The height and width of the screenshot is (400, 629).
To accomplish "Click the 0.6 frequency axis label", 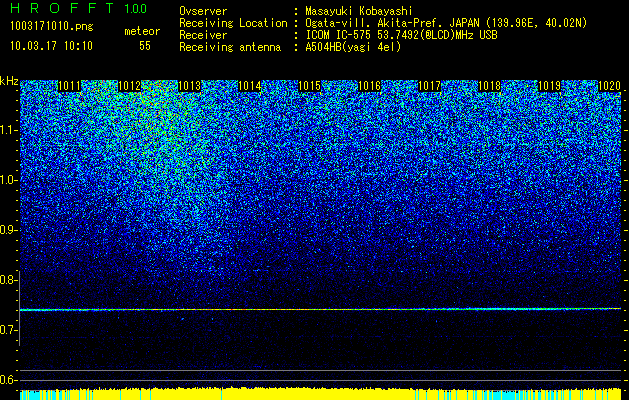I will (7, 380).
